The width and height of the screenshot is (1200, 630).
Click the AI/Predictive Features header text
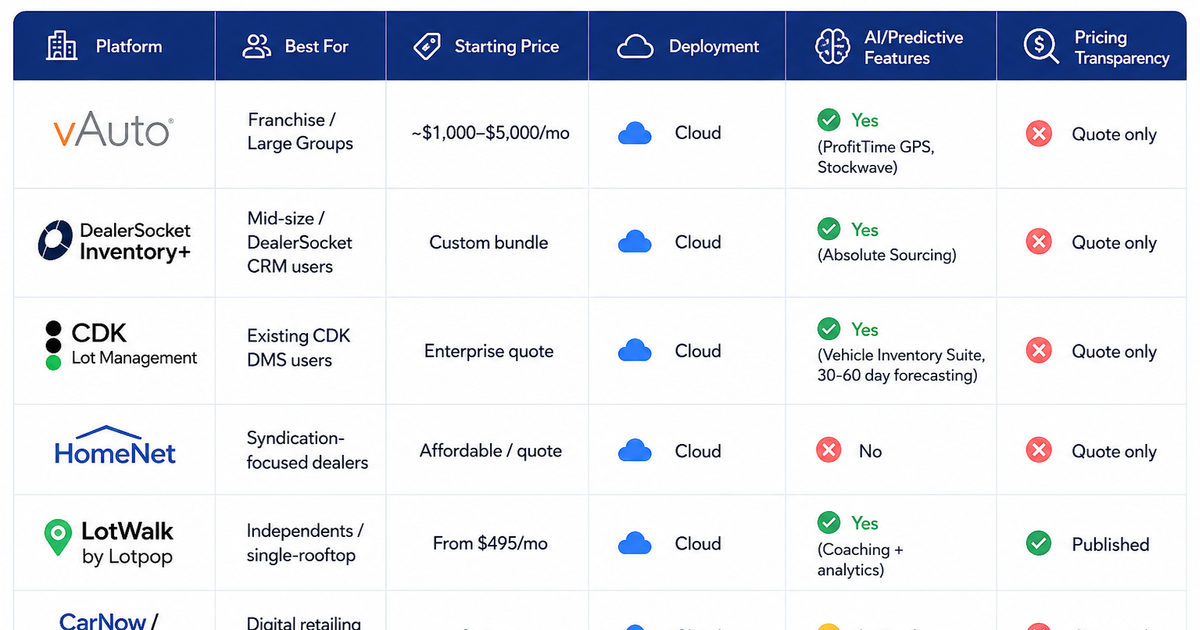click(x=914, y=47)
